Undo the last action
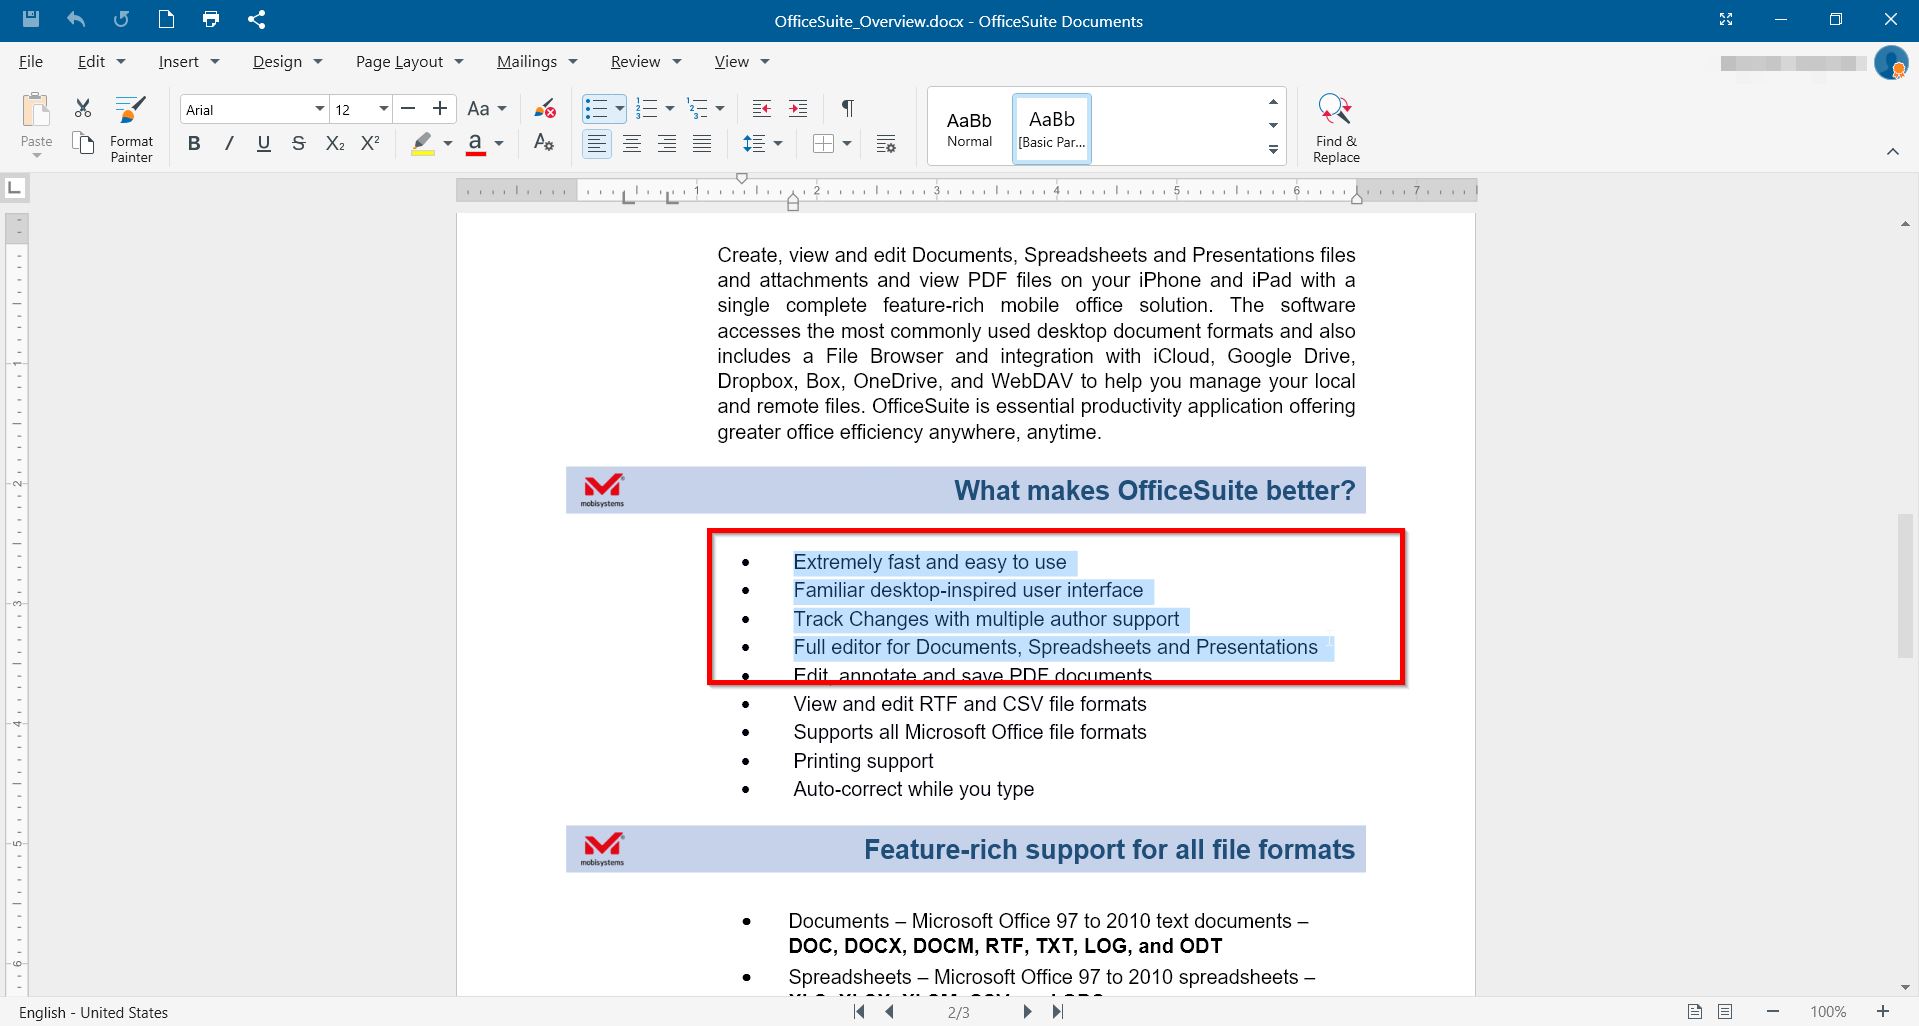Image resolution: width=1919 pixels, height=1026 pixels. [76, 19]
